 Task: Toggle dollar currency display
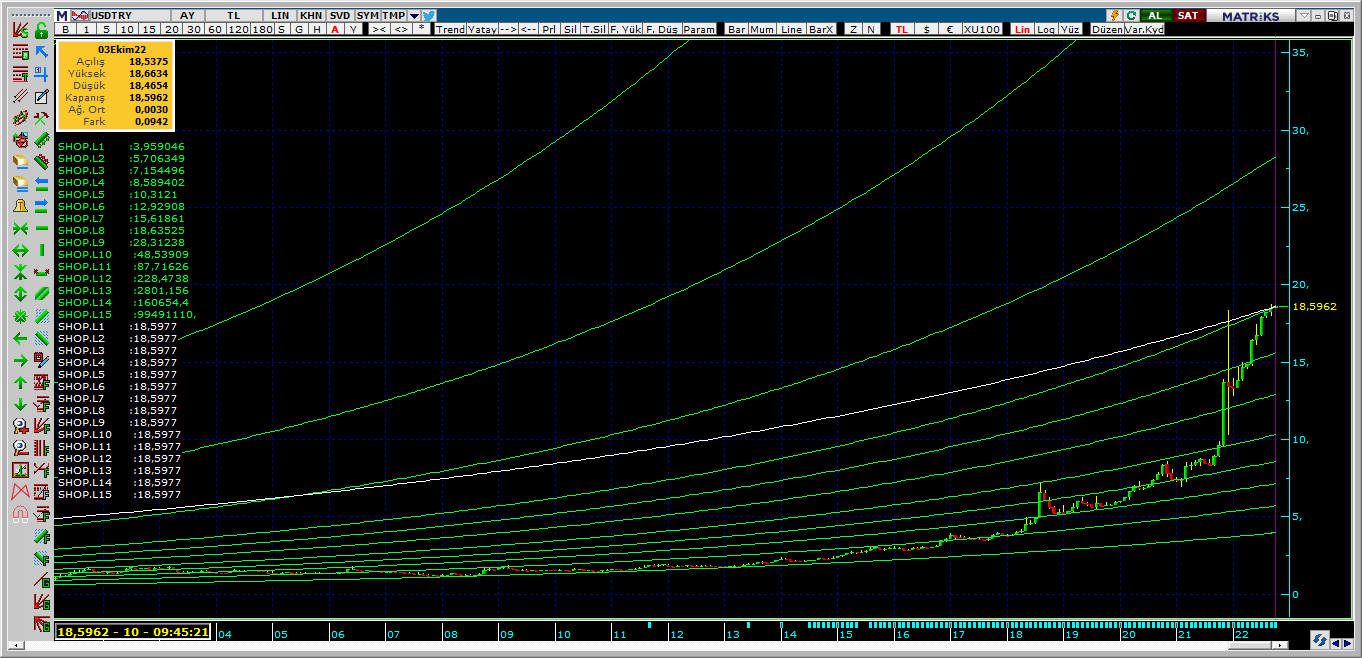[x=926, y=30]
